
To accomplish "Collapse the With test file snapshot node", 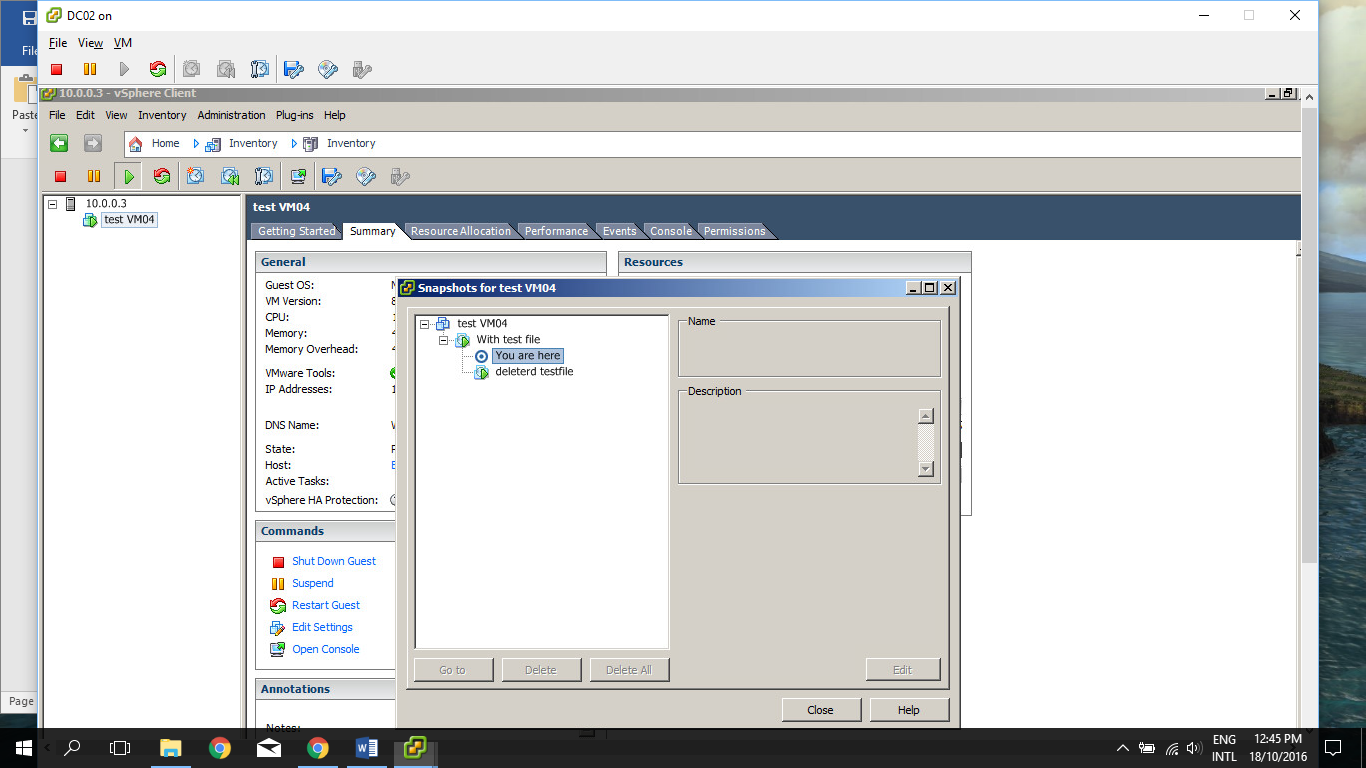I will (x=444, y=341).
